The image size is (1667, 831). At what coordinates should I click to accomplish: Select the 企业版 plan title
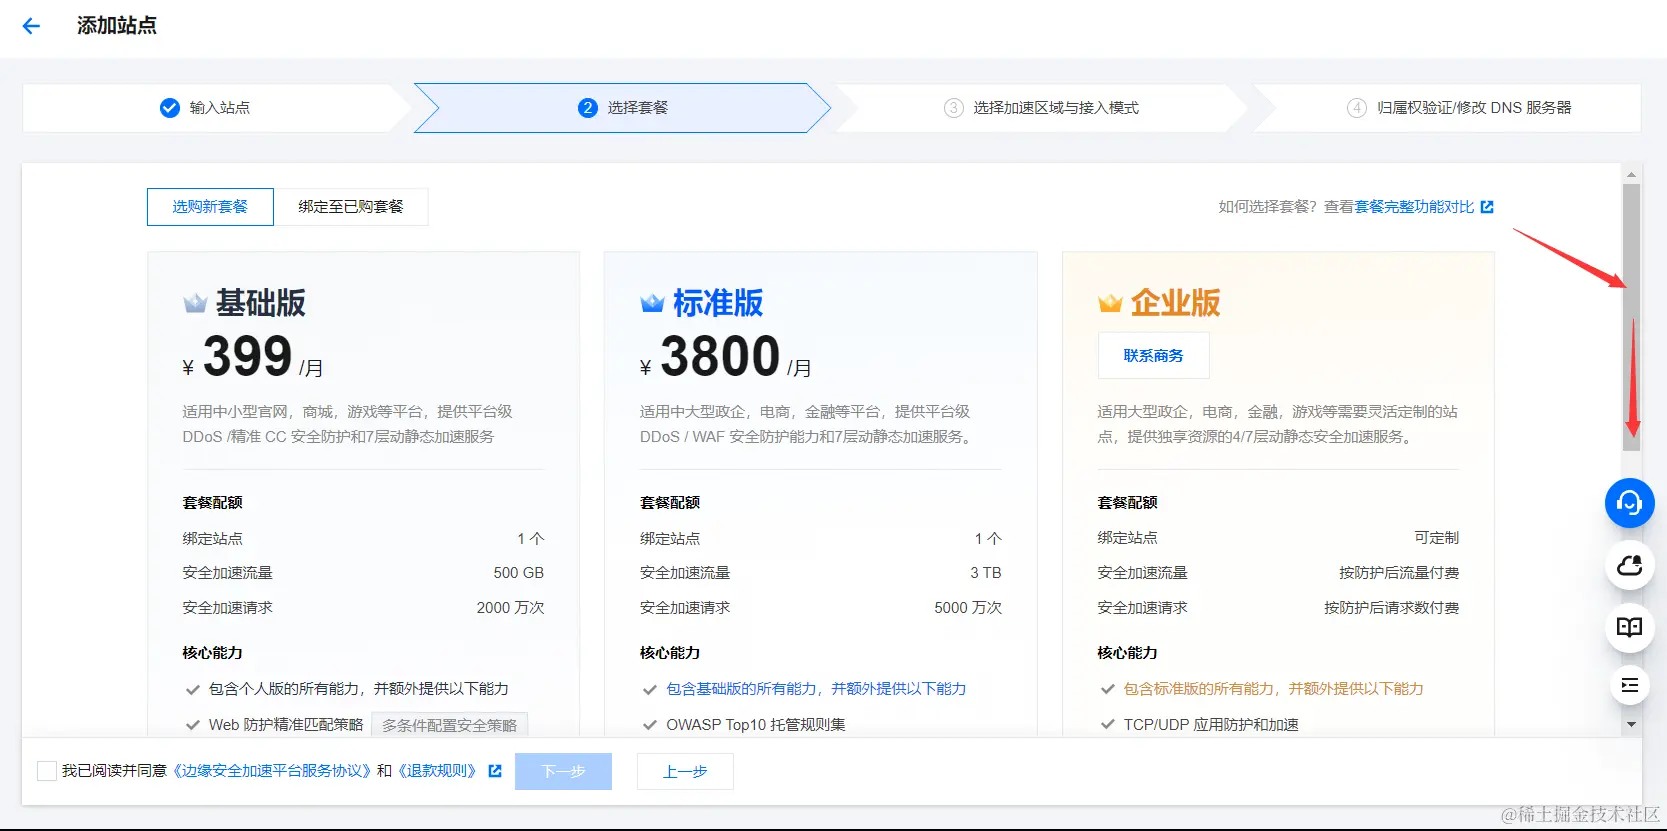(1175, 303)
